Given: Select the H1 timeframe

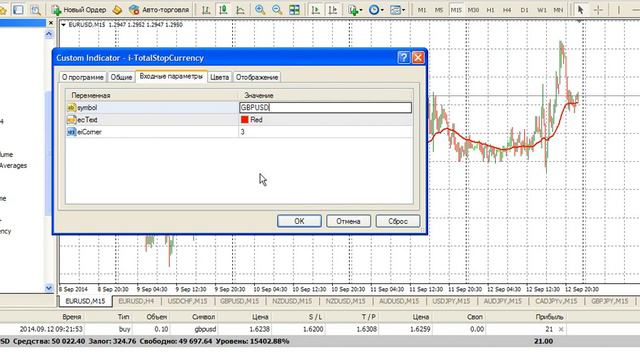Looking at the screenshot, I should [x=490, y=9].
